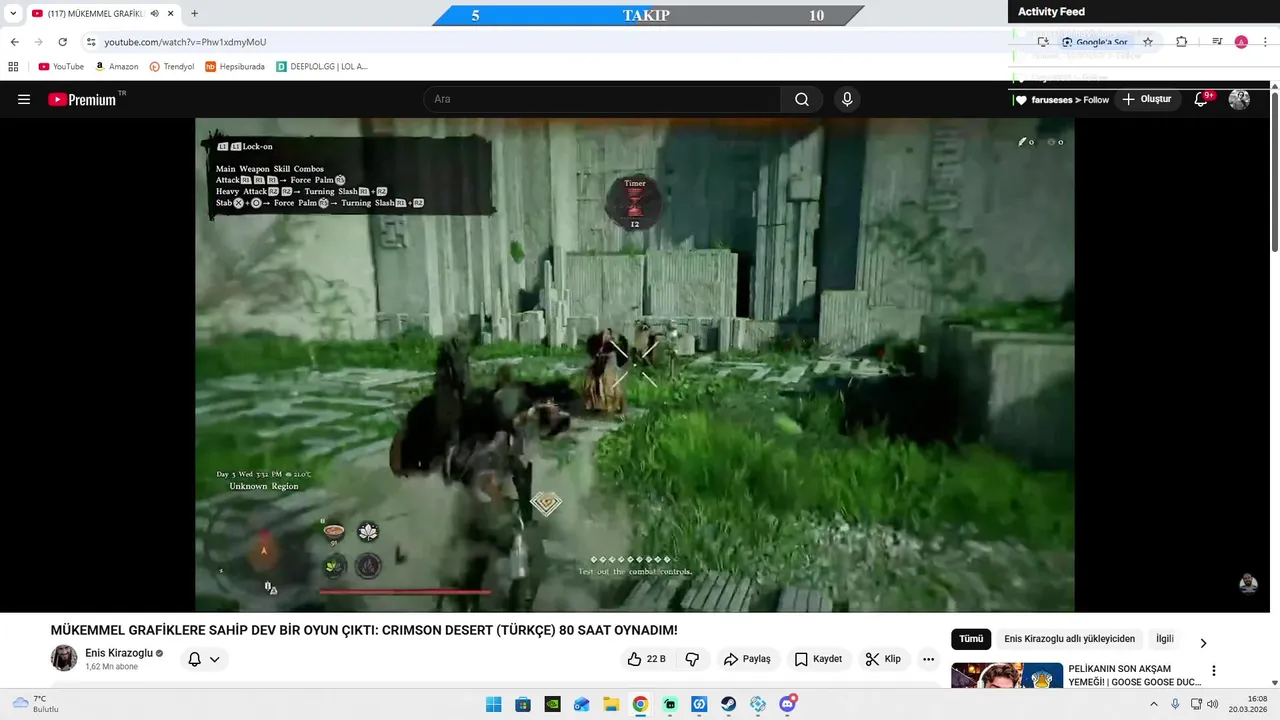
Task: Select the İlgili filter chip
Action: coord(1165,639)
